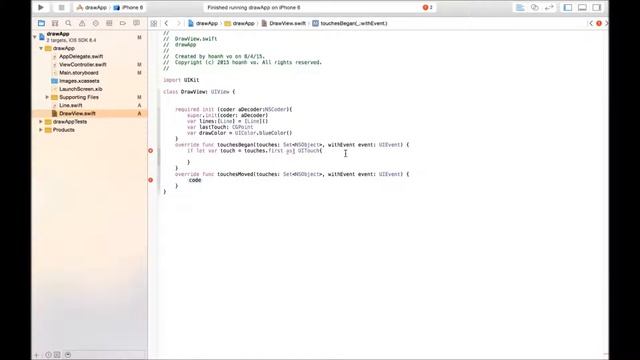Toggle the Debug area panel
This screenshot has height=360, width=640.
(x=582, y=7)
